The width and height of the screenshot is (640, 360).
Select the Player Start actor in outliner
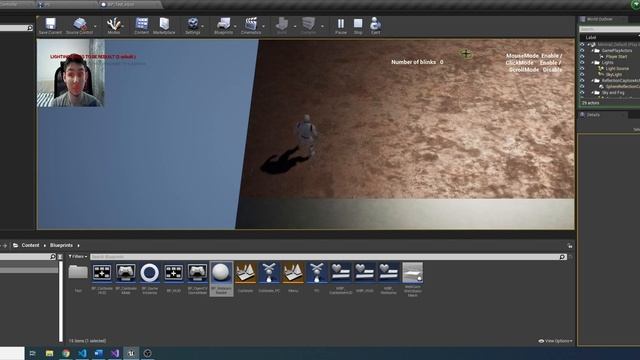pyautogui.click(x=616, y=56)
